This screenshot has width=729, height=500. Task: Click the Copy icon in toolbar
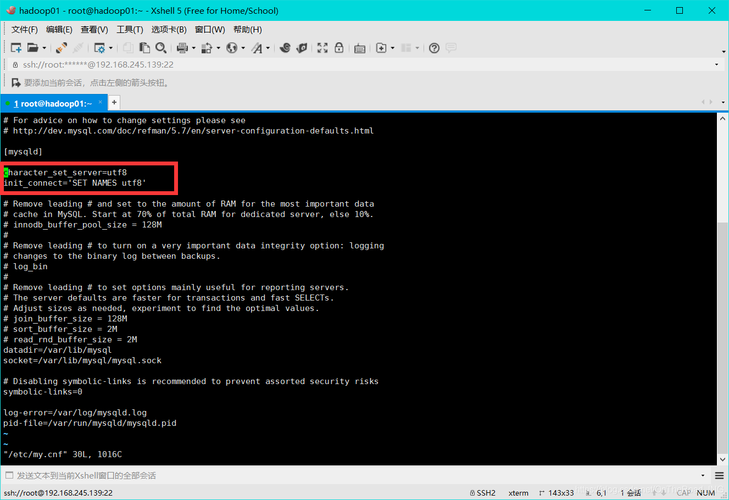(x=128, y=48)
